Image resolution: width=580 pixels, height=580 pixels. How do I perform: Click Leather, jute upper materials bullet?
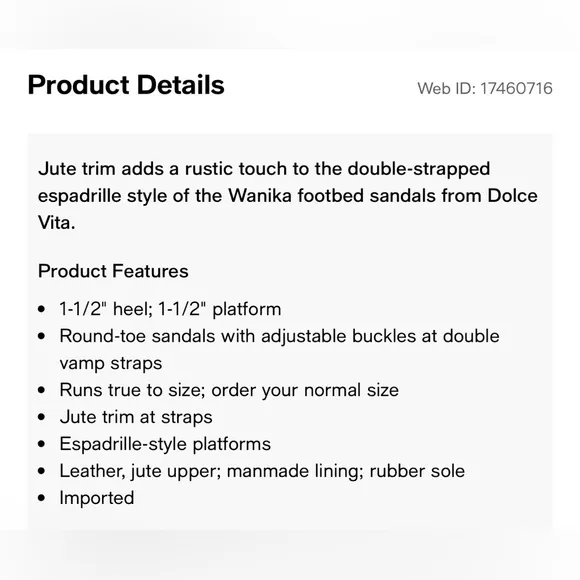[262, 471]
